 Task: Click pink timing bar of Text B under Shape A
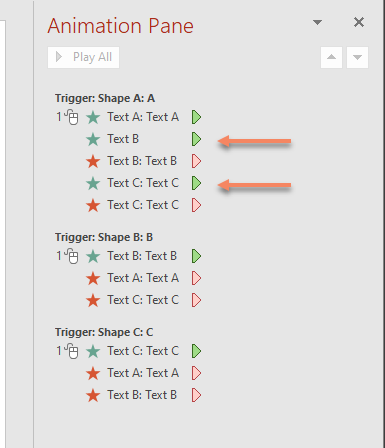click(196, 161)
